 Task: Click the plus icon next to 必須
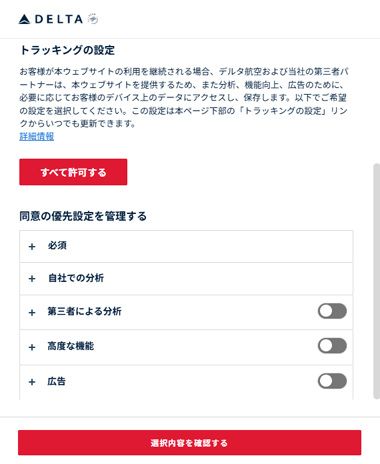[x=32, y=246]
